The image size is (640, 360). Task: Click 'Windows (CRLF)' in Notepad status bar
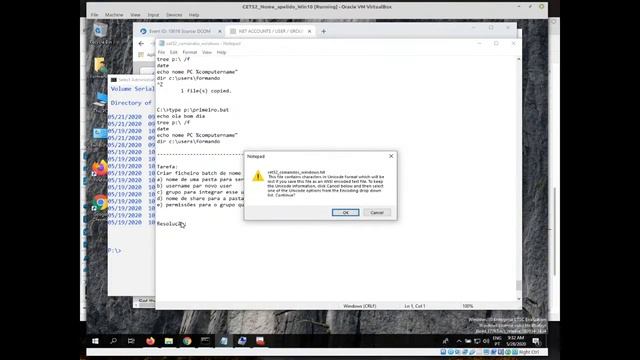(x=360, y=306)
